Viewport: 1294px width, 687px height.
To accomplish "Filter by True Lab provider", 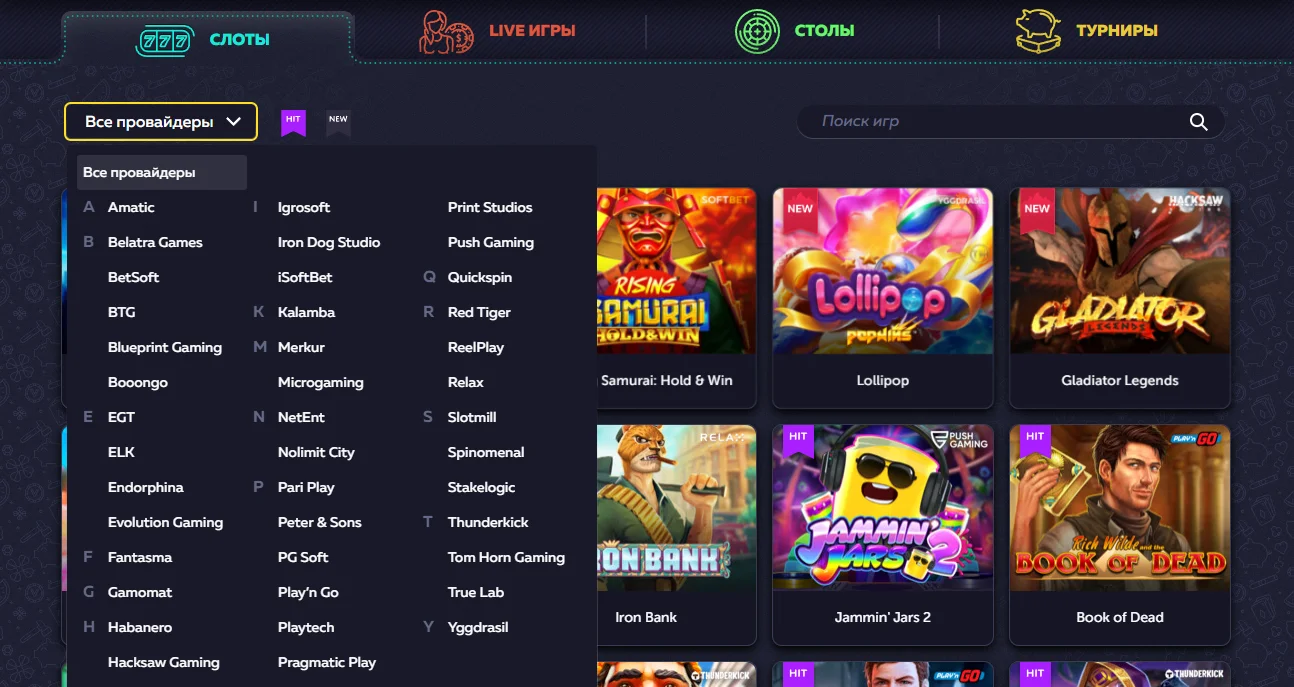I will point(476,592).
